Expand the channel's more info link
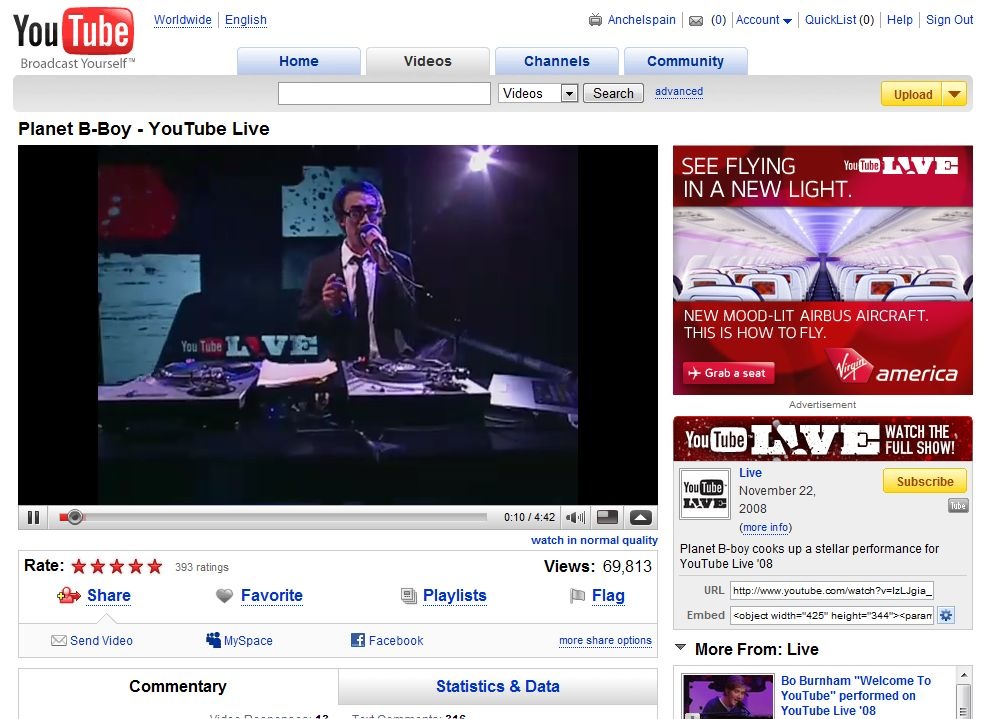996x719 pixels. pyautogui.click(x=765, y=527)
